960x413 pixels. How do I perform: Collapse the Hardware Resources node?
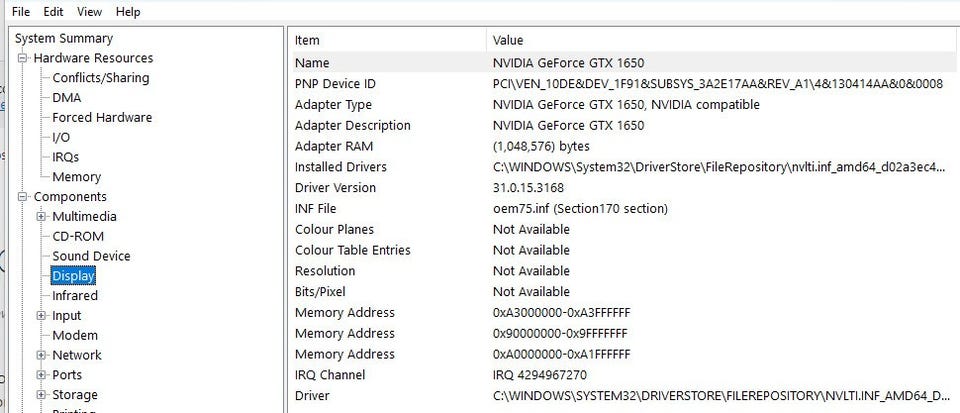click(x=23, y=58)
